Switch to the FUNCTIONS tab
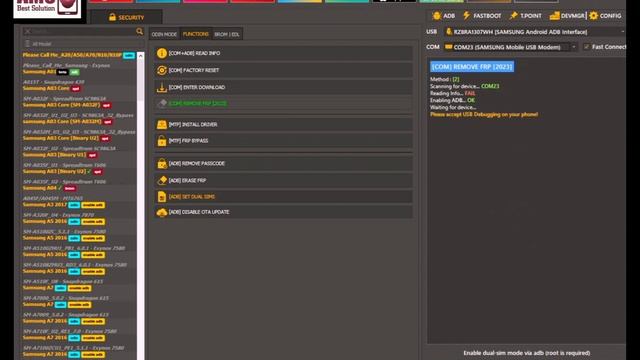 [x=196, y=34]
